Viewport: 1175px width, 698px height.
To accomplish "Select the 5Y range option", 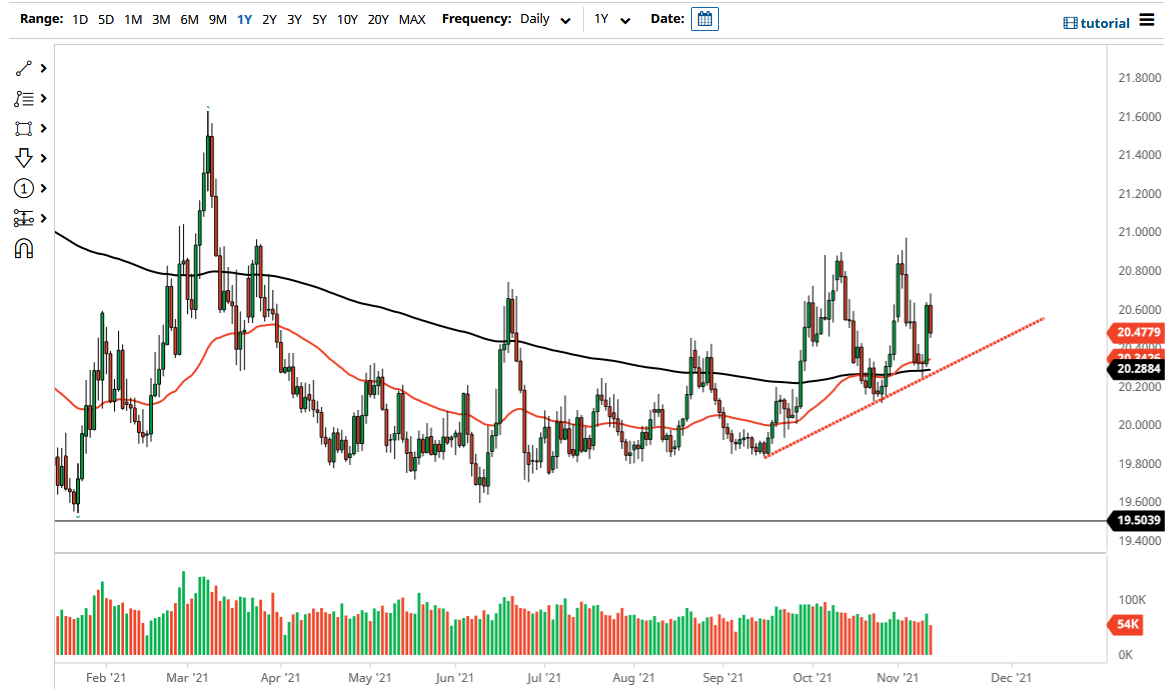I will (x=319, y=18).
